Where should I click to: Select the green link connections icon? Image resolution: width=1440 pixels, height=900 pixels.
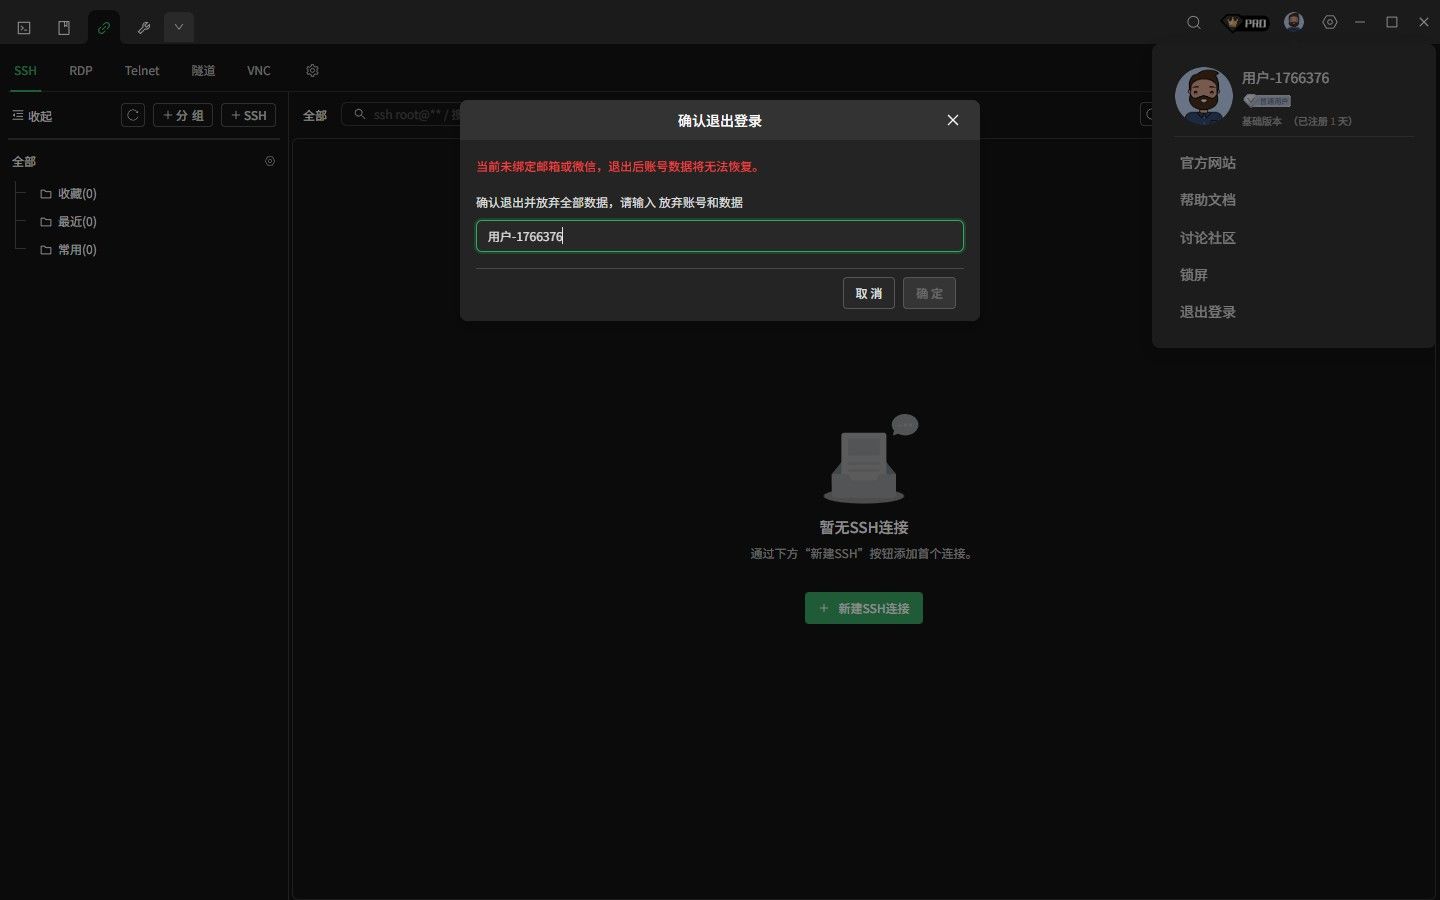104,28
